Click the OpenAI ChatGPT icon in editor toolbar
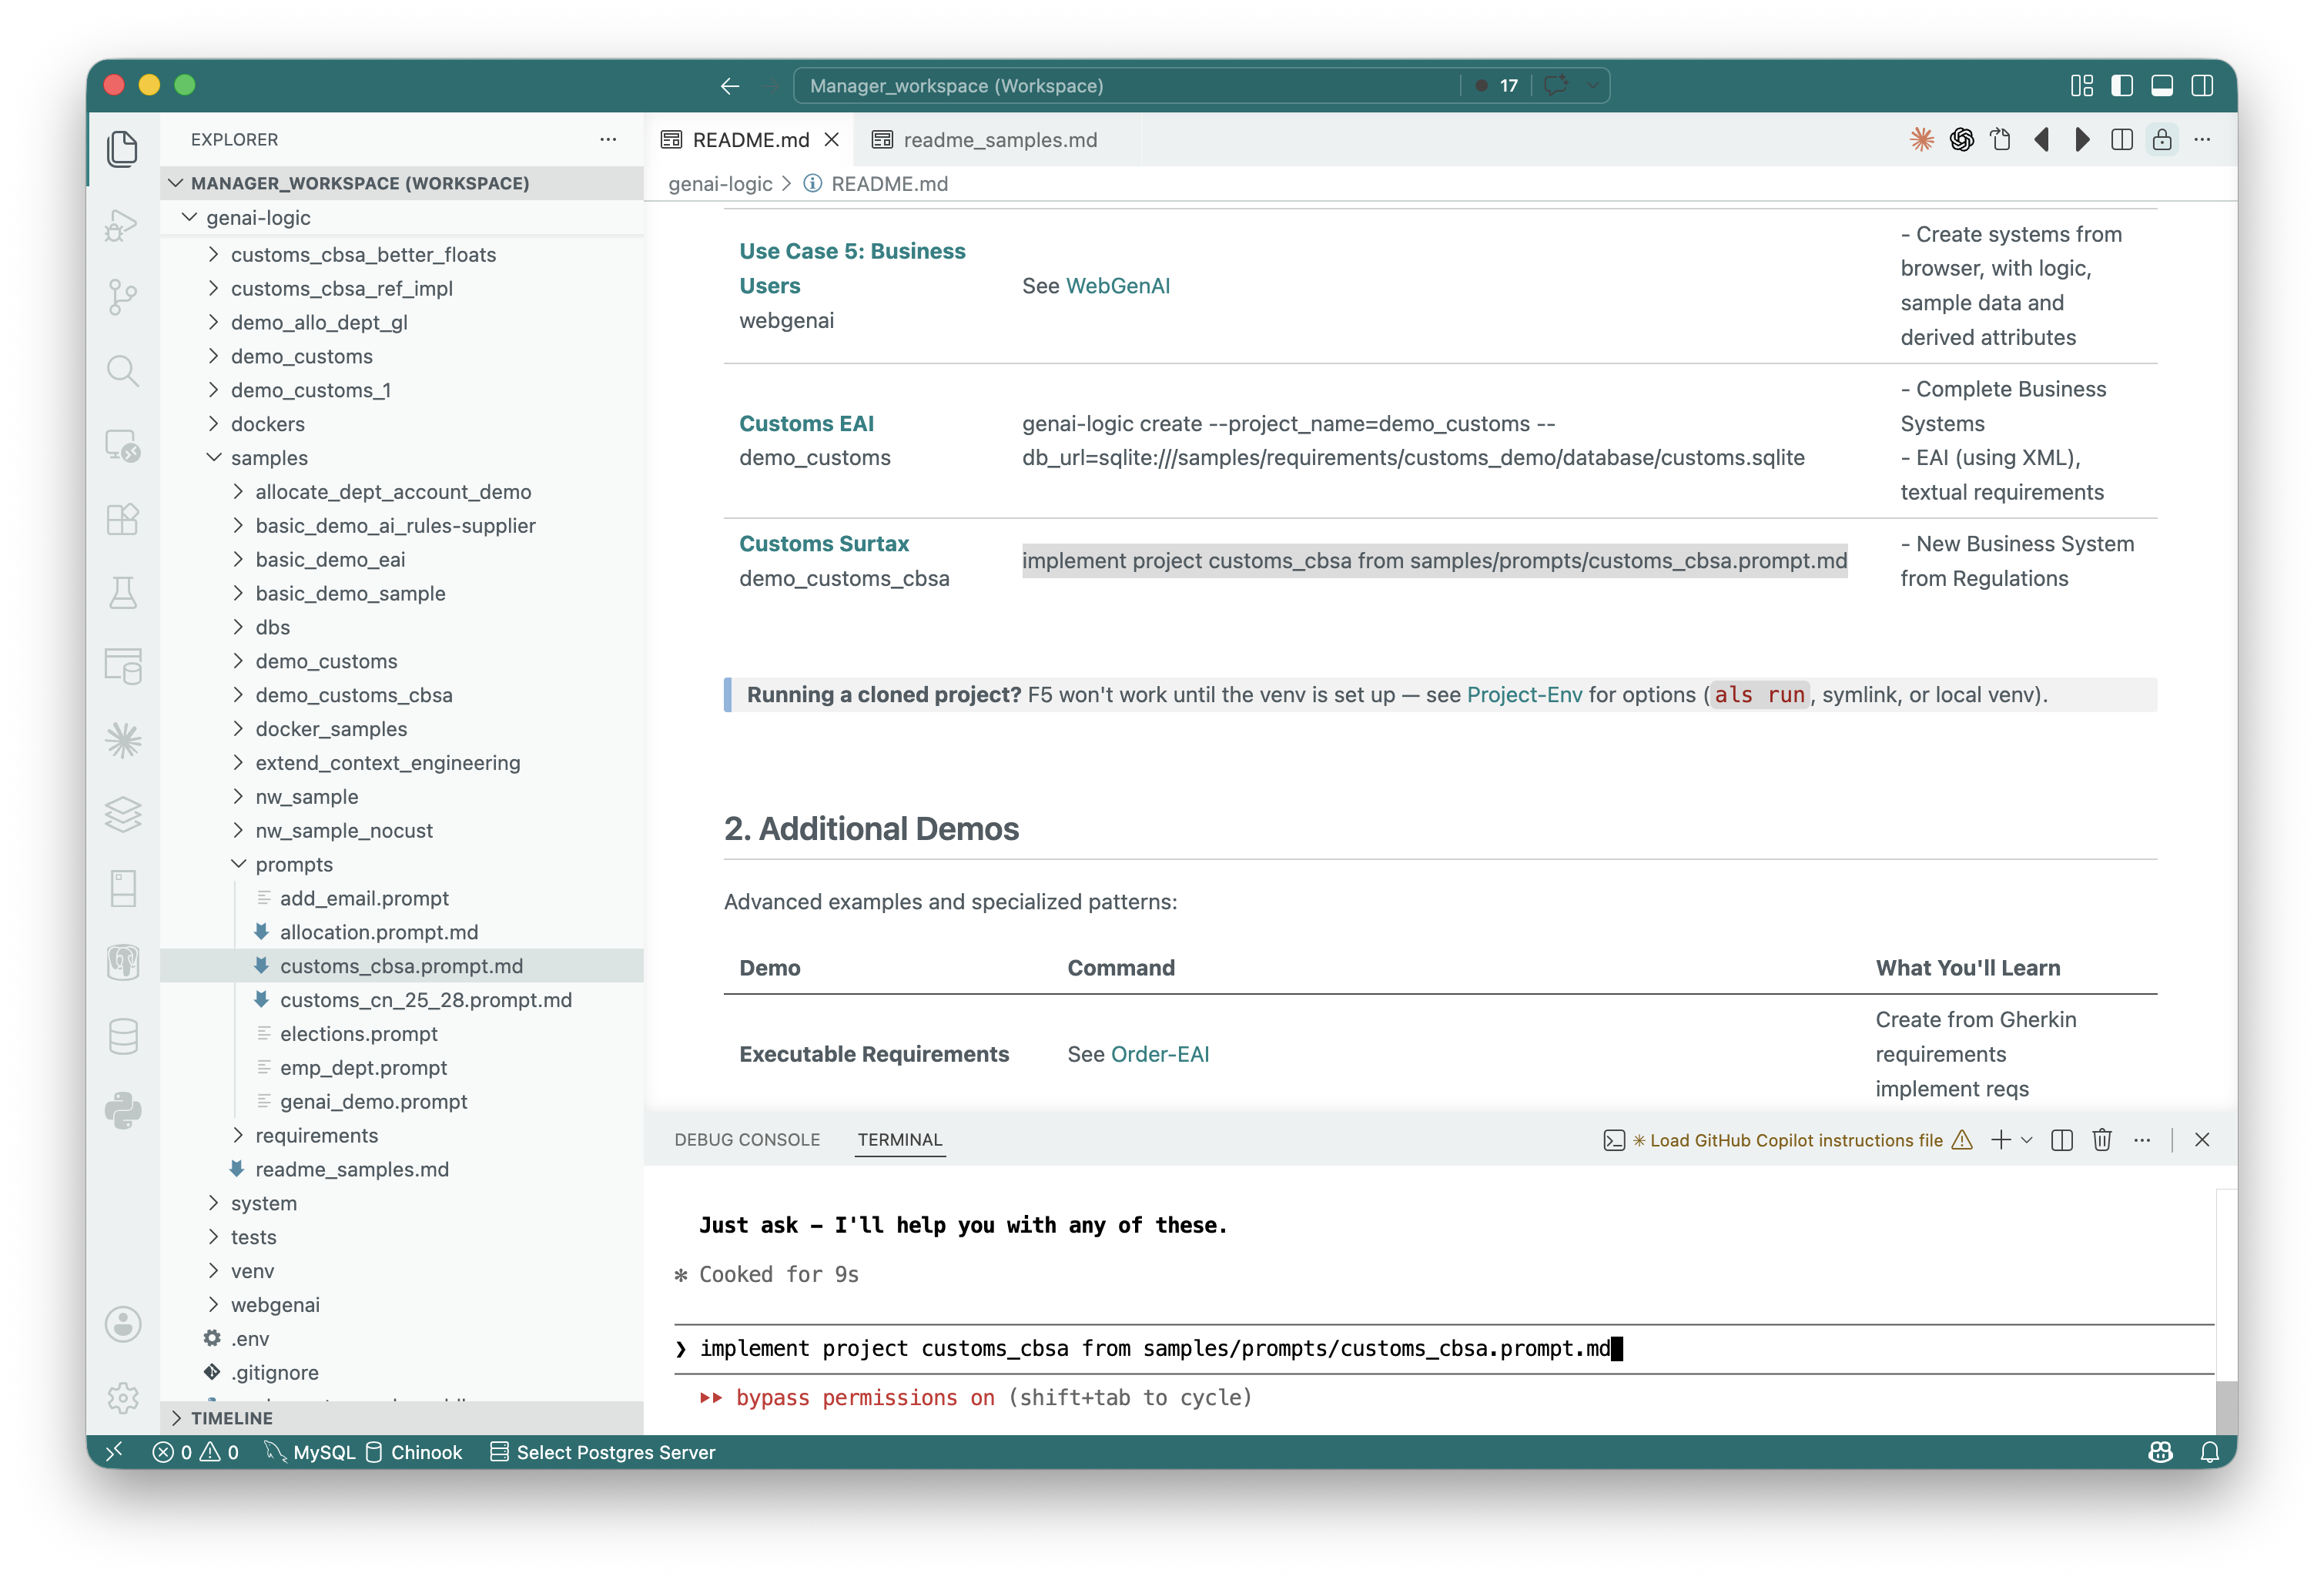 point(1961,140)
